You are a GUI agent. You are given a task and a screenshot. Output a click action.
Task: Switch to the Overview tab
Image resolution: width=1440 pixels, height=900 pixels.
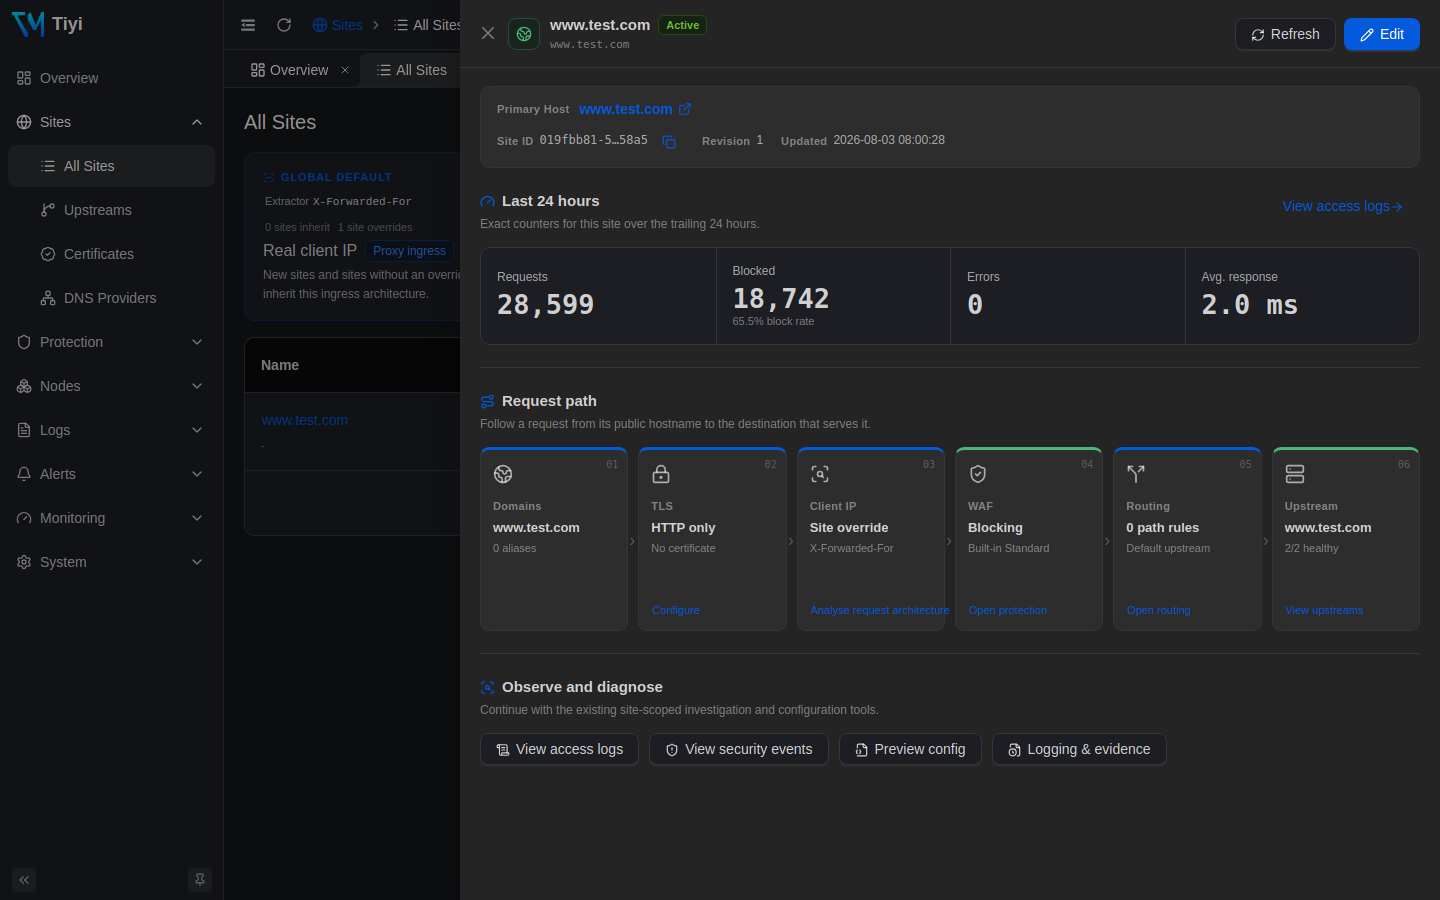click(290, 70)
